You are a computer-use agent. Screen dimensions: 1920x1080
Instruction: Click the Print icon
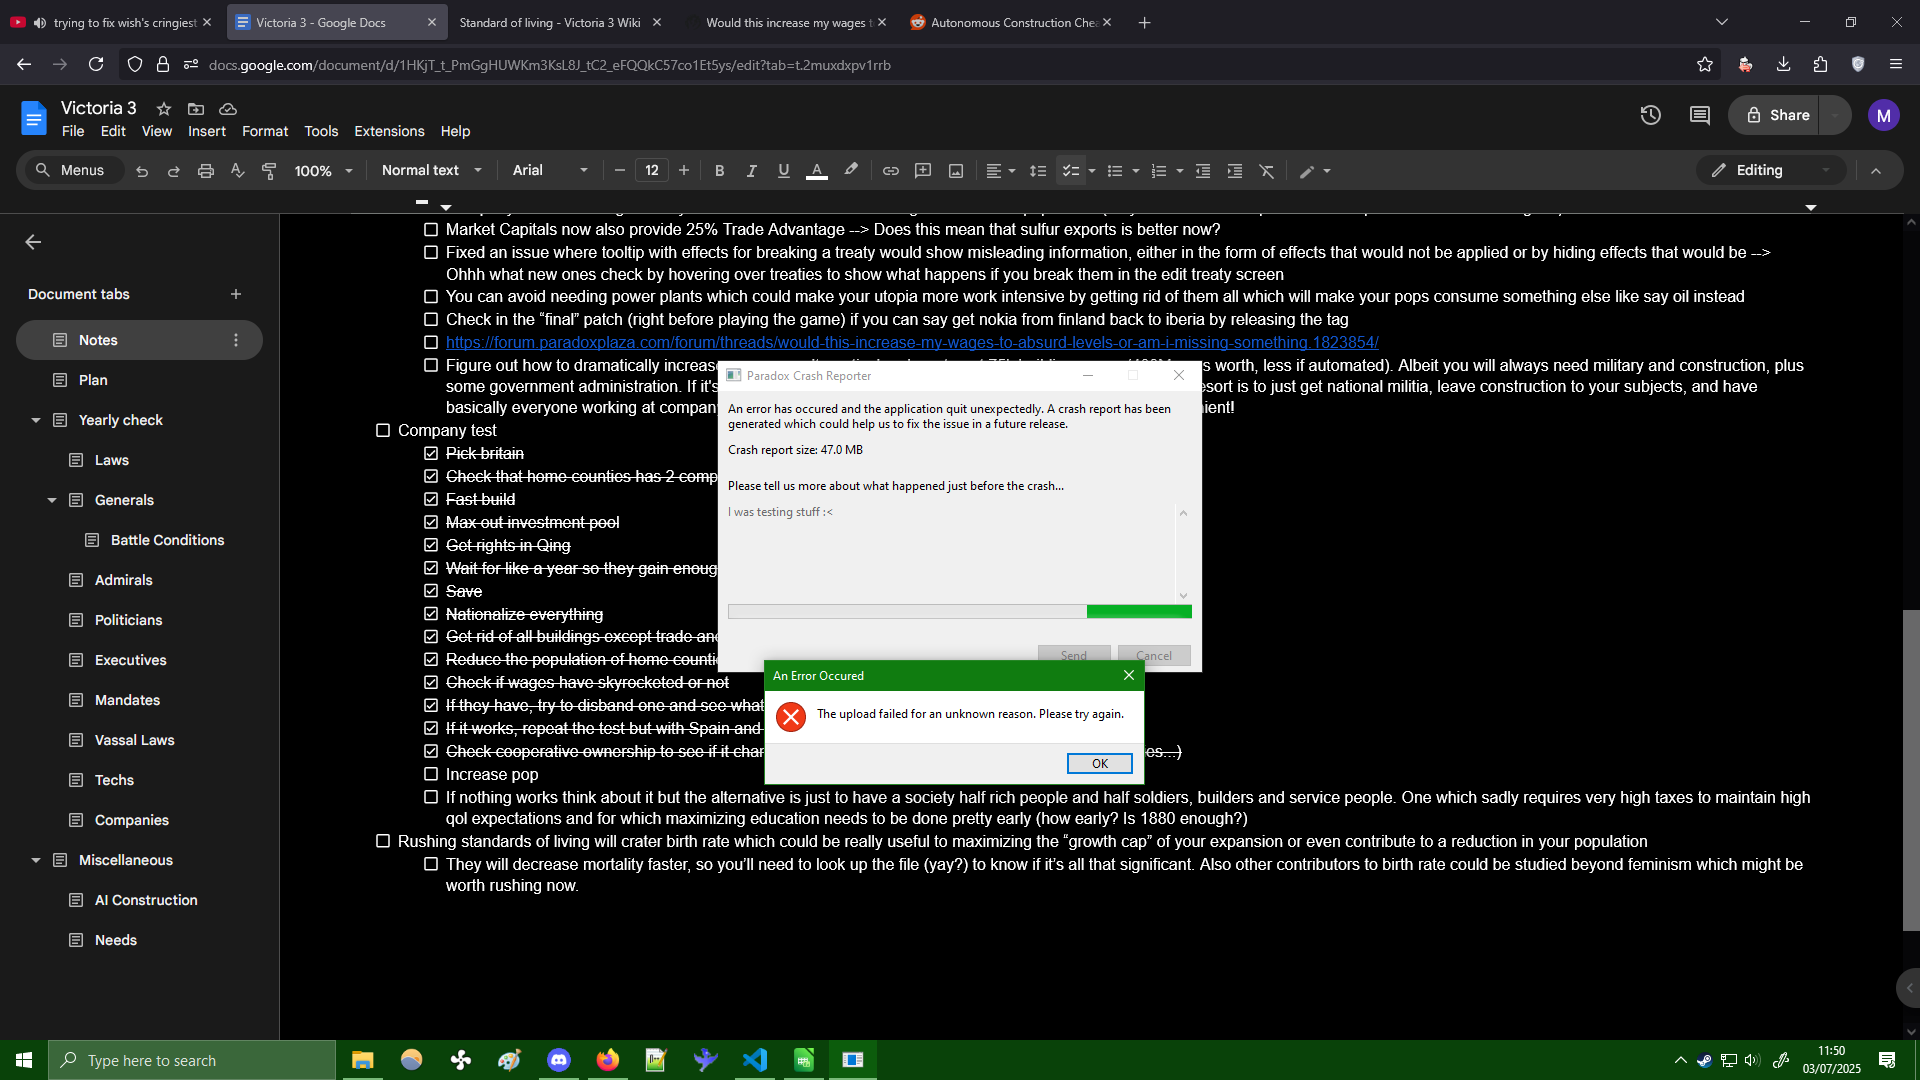[x=206, y=171]
